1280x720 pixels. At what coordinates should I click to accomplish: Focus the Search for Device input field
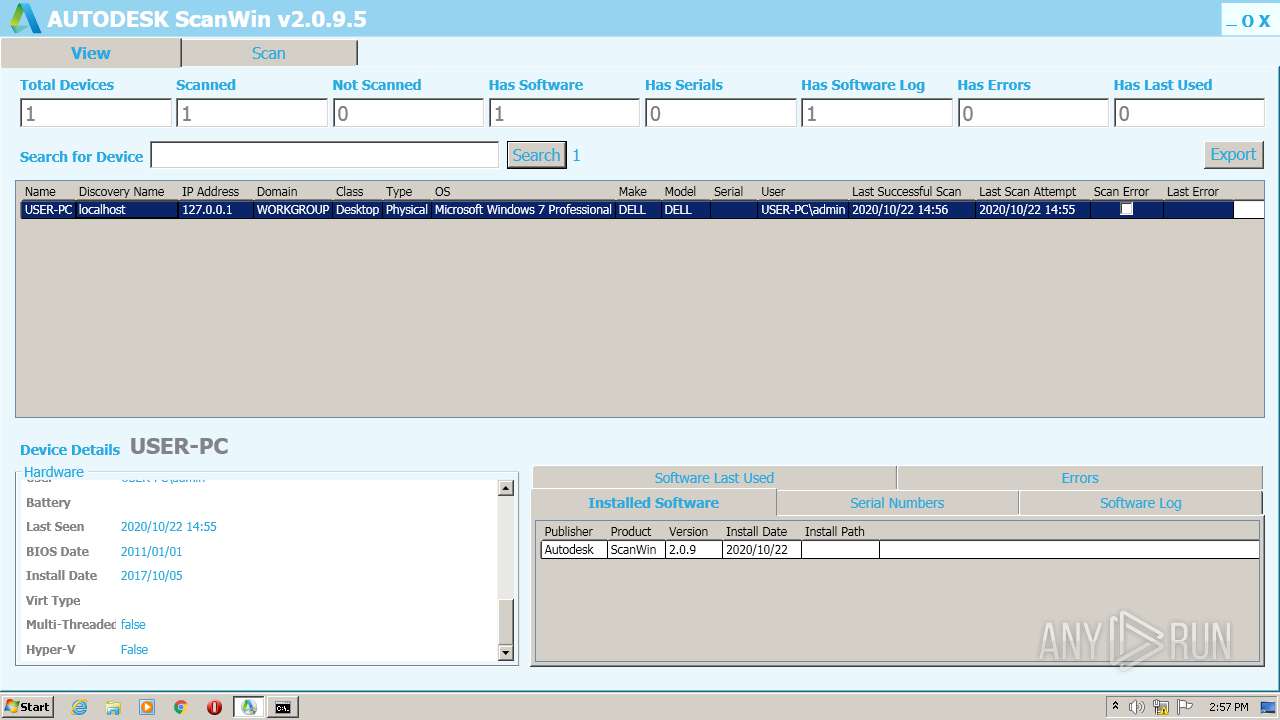point(324,155)
